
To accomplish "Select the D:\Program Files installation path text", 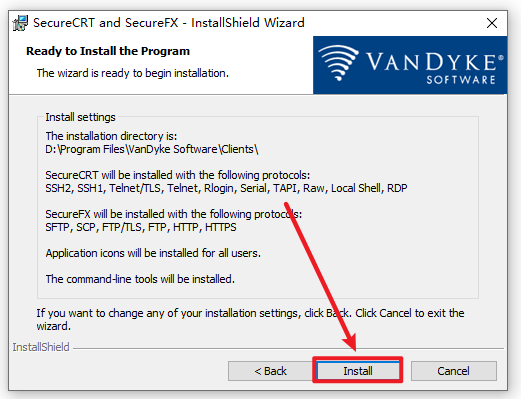I will click(152, 149).
